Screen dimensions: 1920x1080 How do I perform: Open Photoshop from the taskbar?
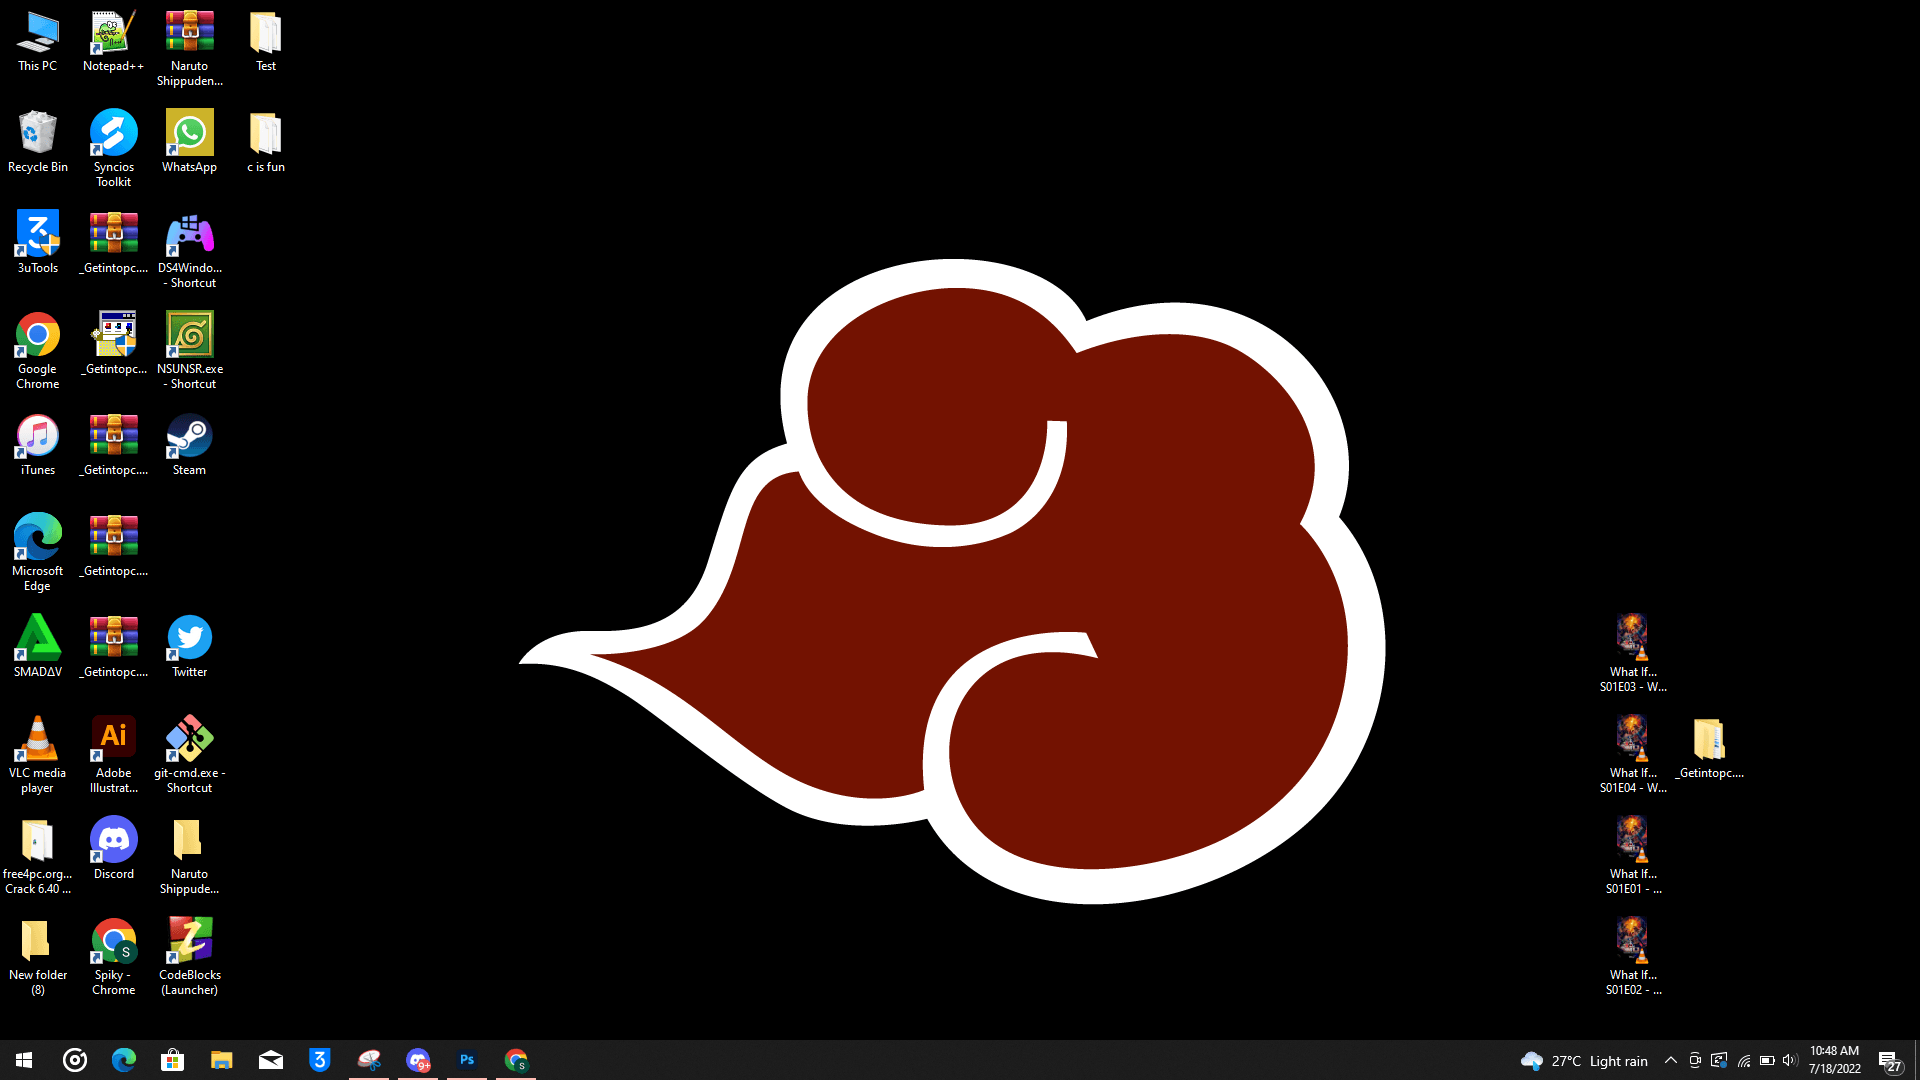click(x=467, y=1060)
